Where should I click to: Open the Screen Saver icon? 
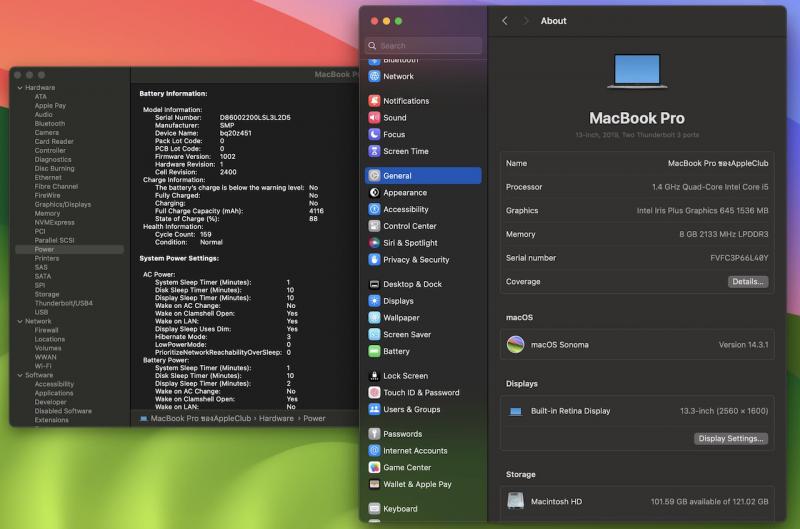tap(374, 335)
